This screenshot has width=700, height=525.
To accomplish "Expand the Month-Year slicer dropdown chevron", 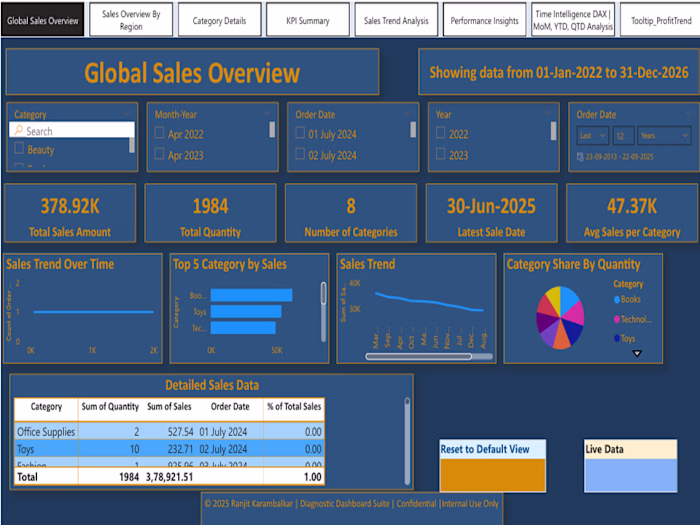I will tap(267, 114).
